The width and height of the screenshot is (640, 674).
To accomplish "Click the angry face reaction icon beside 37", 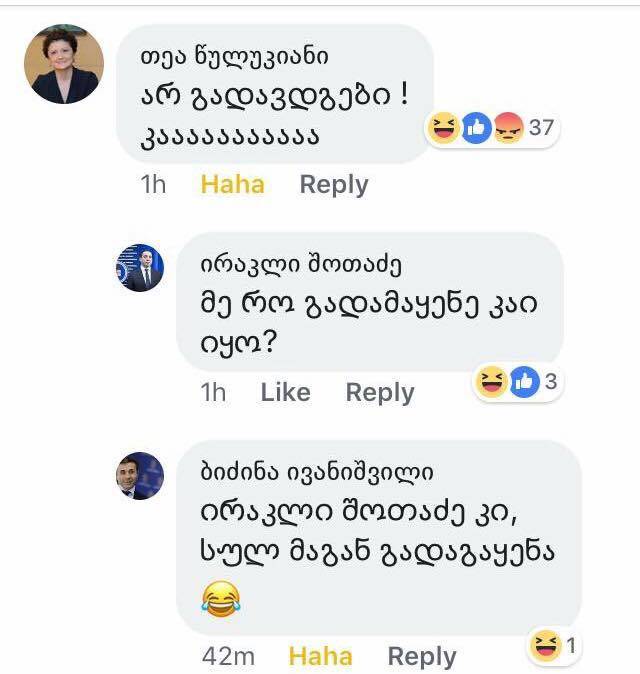I will tap(508, 128).
